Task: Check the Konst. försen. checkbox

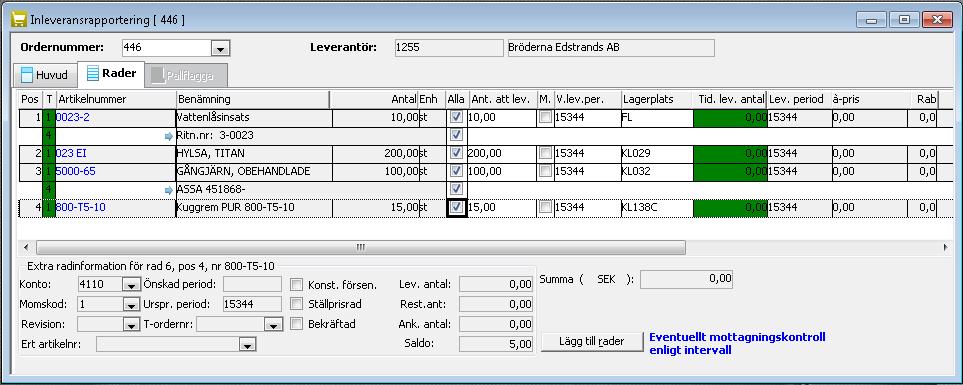Action: coord(297,284)
